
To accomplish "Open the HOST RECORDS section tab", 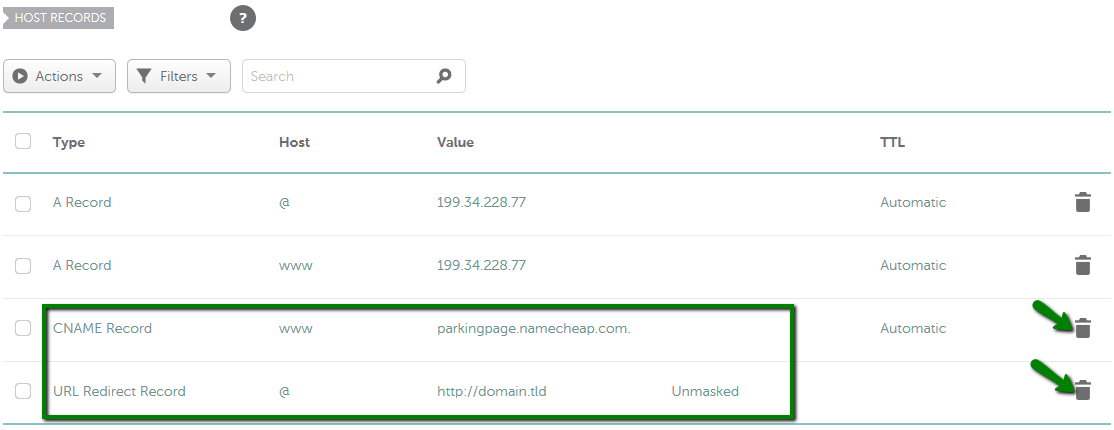I will point(58,18).
